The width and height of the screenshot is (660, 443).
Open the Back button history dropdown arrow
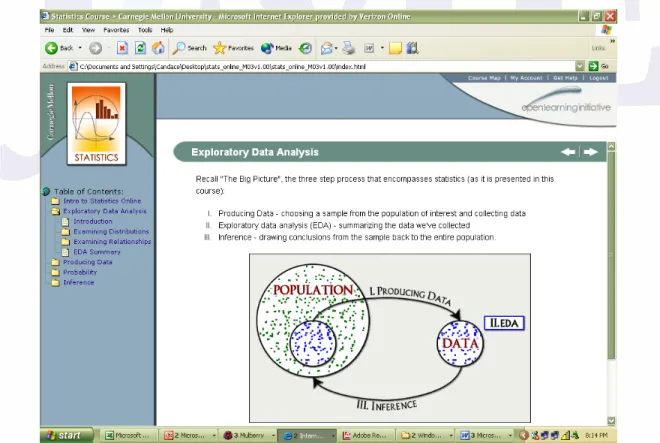pyautogui.click(x=80, y=48)
